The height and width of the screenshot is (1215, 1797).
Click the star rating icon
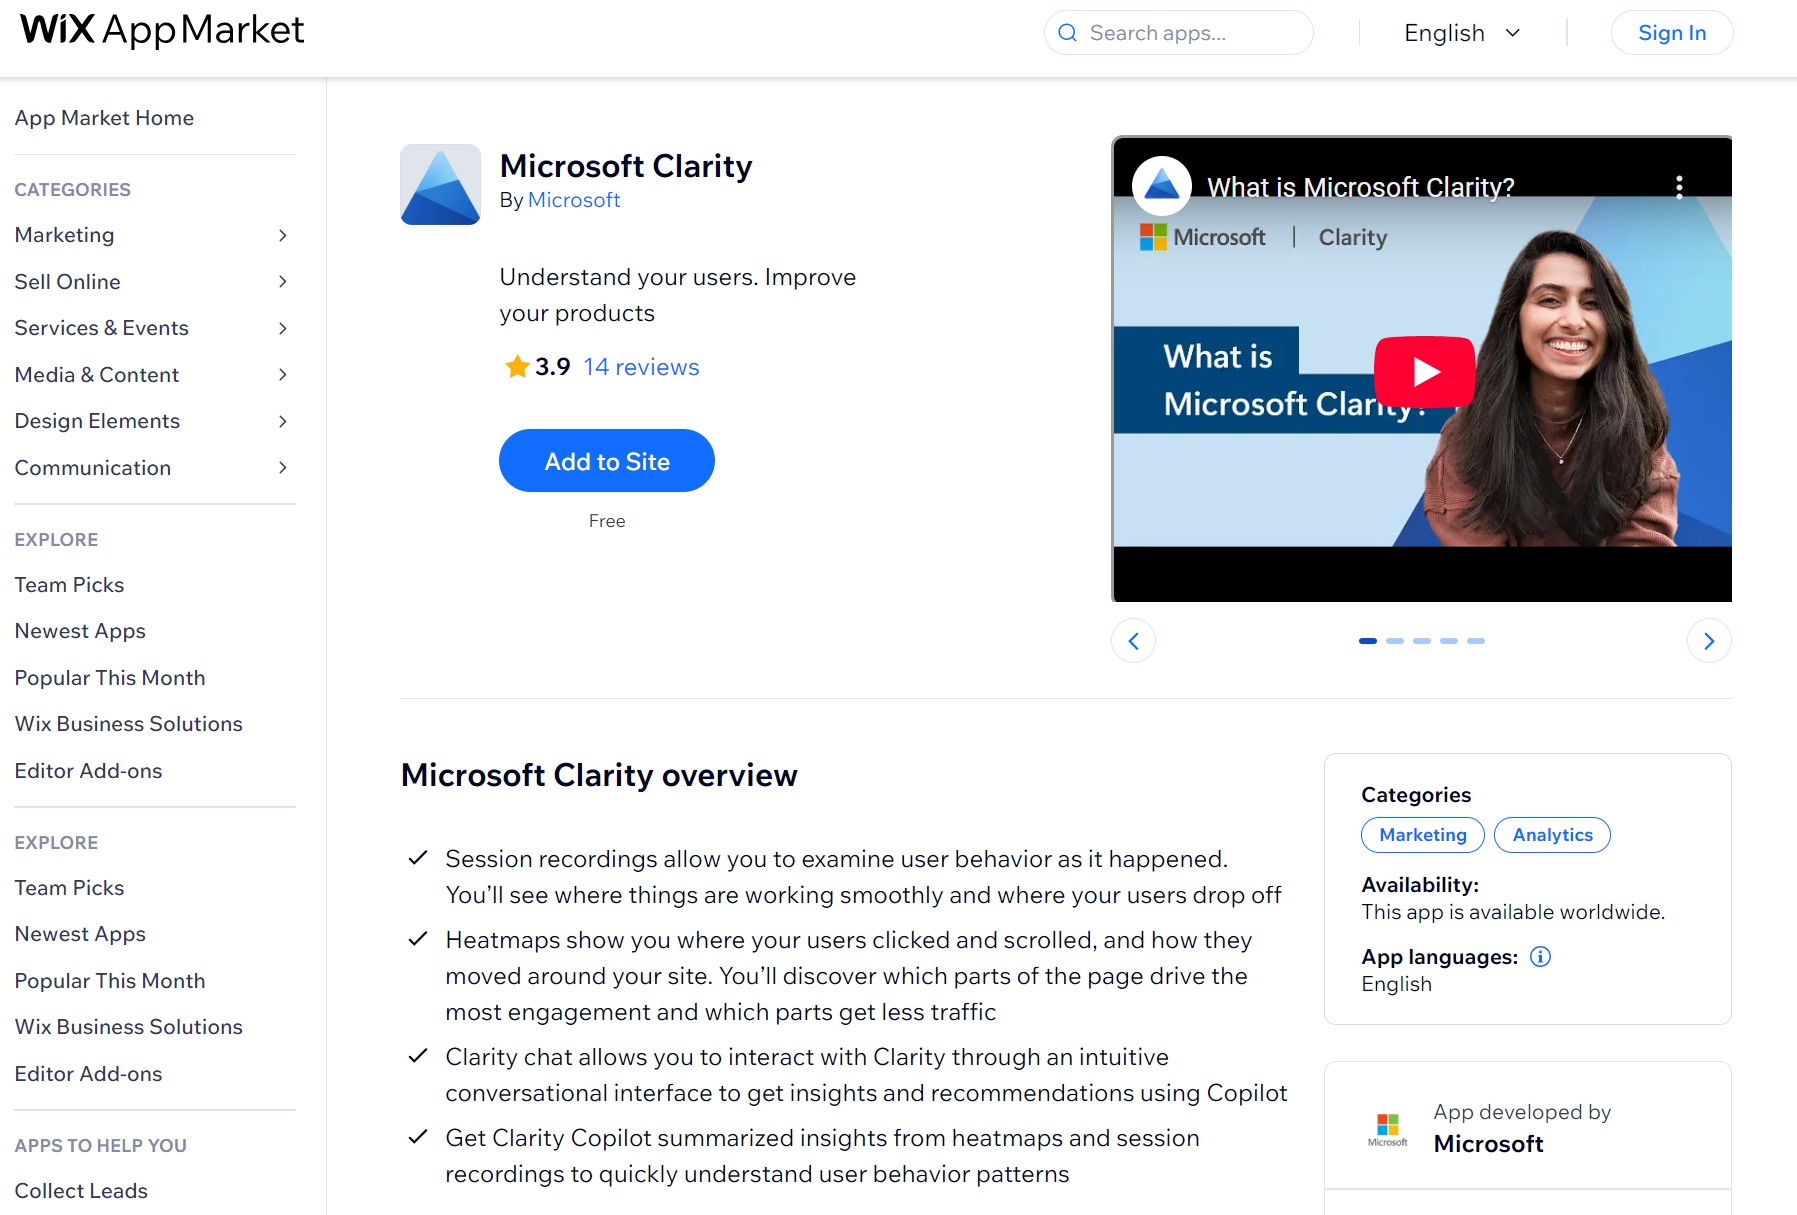pos(517,366)
